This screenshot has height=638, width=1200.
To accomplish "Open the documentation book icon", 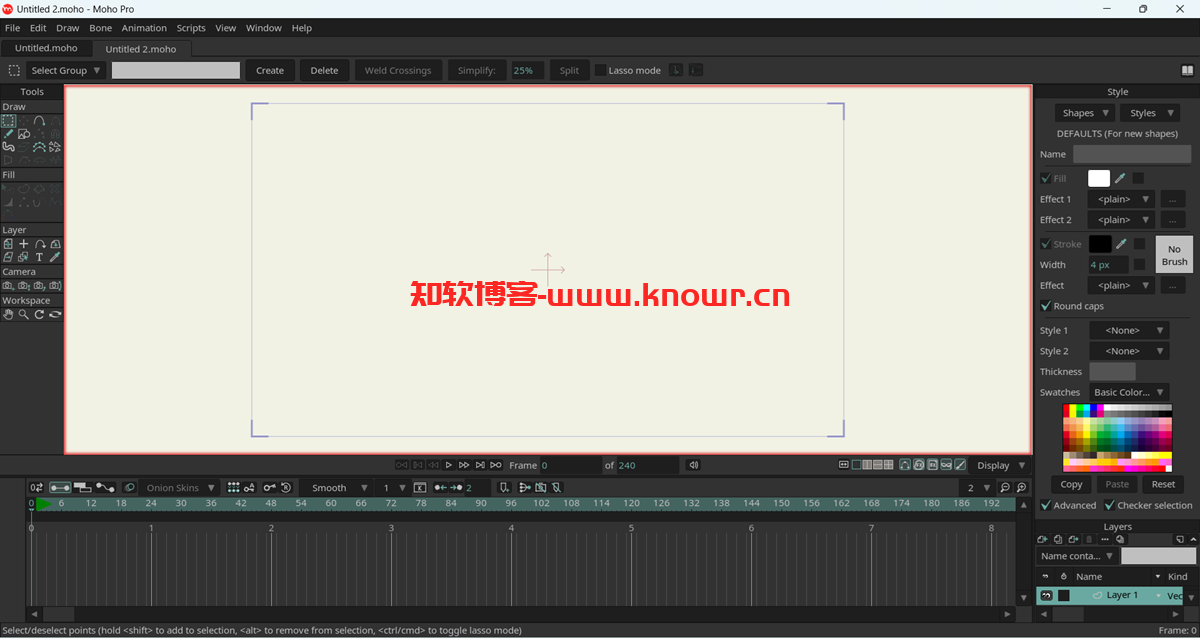I will [x=1187, y=70].
